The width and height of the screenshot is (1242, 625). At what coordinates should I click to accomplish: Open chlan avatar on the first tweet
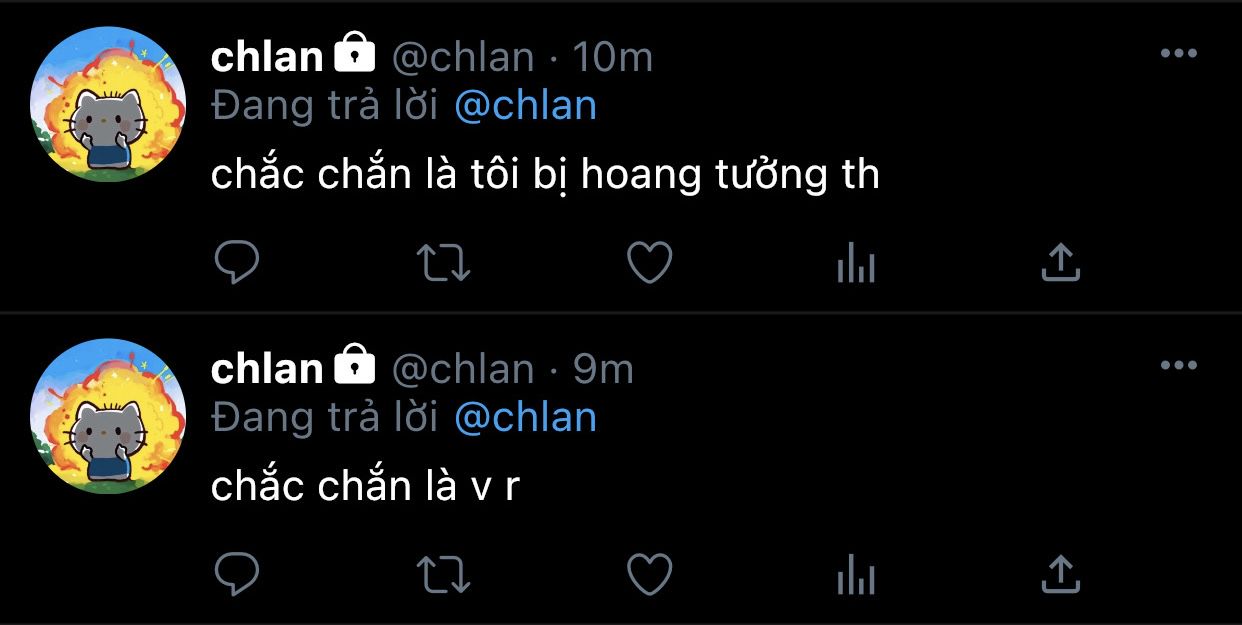[x=108, y=105]
